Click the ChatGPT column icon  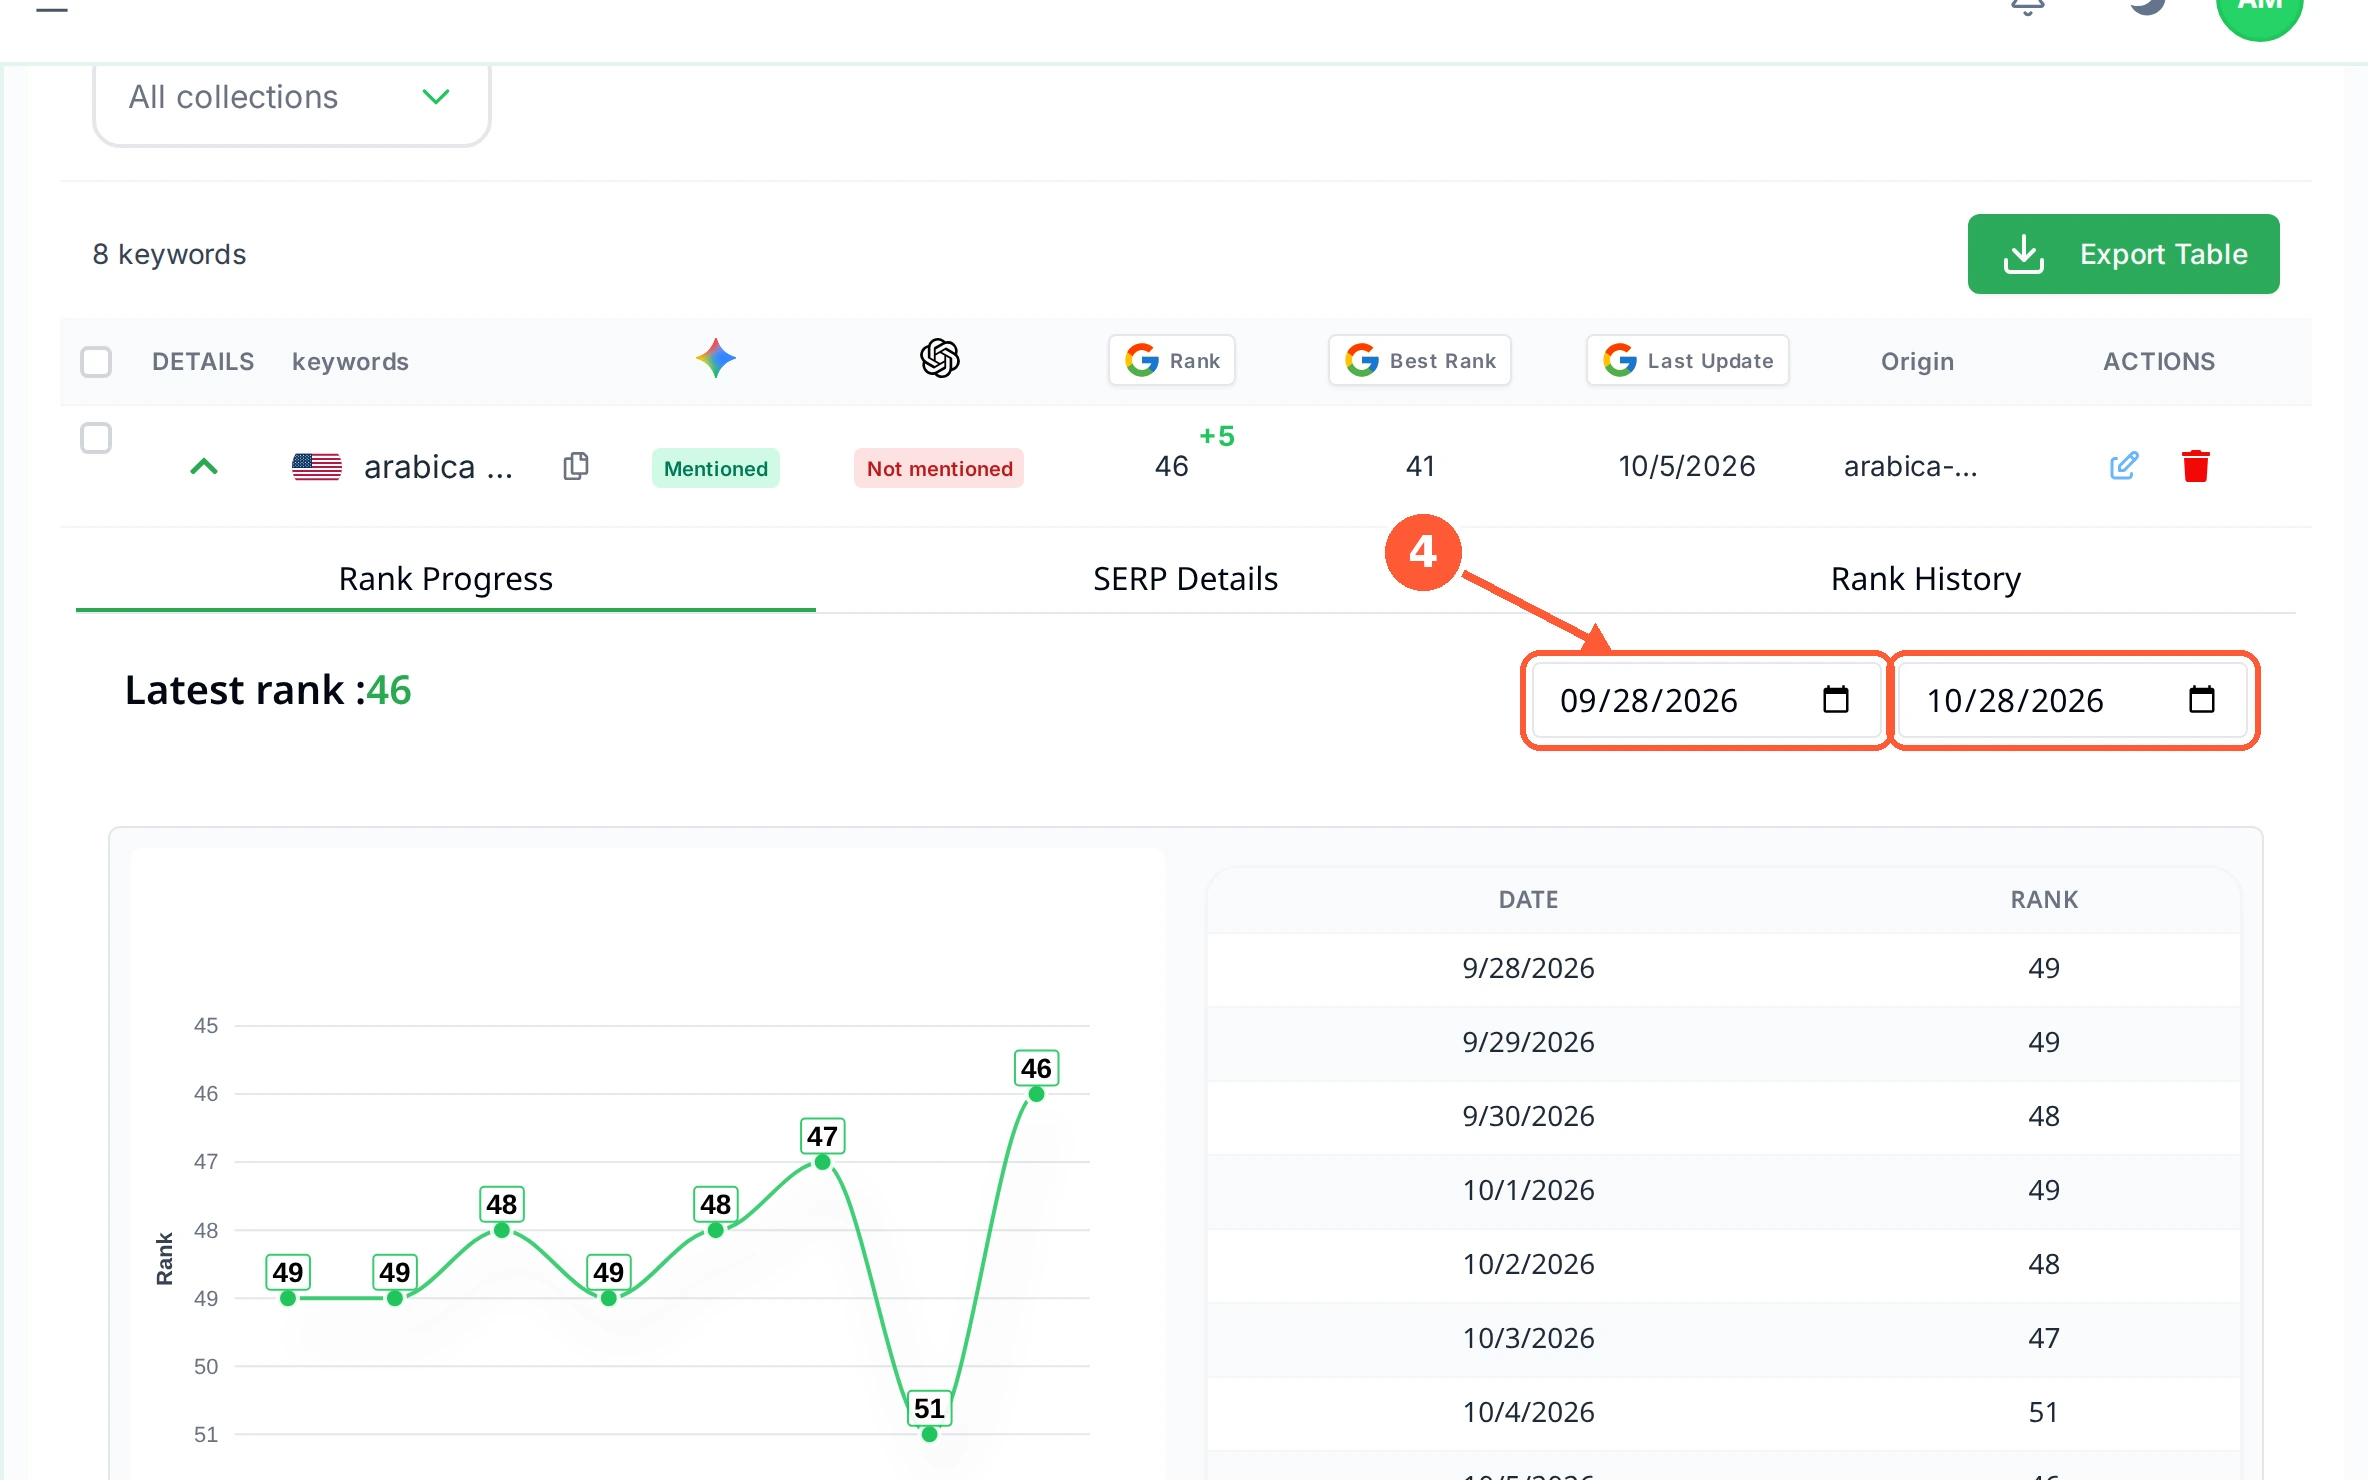coord(940,359)
